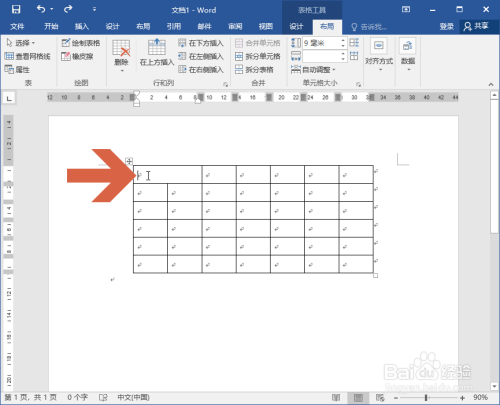The image size is (500, 405).
Task: Click the zoom slider handle
Action: point(426,398)
